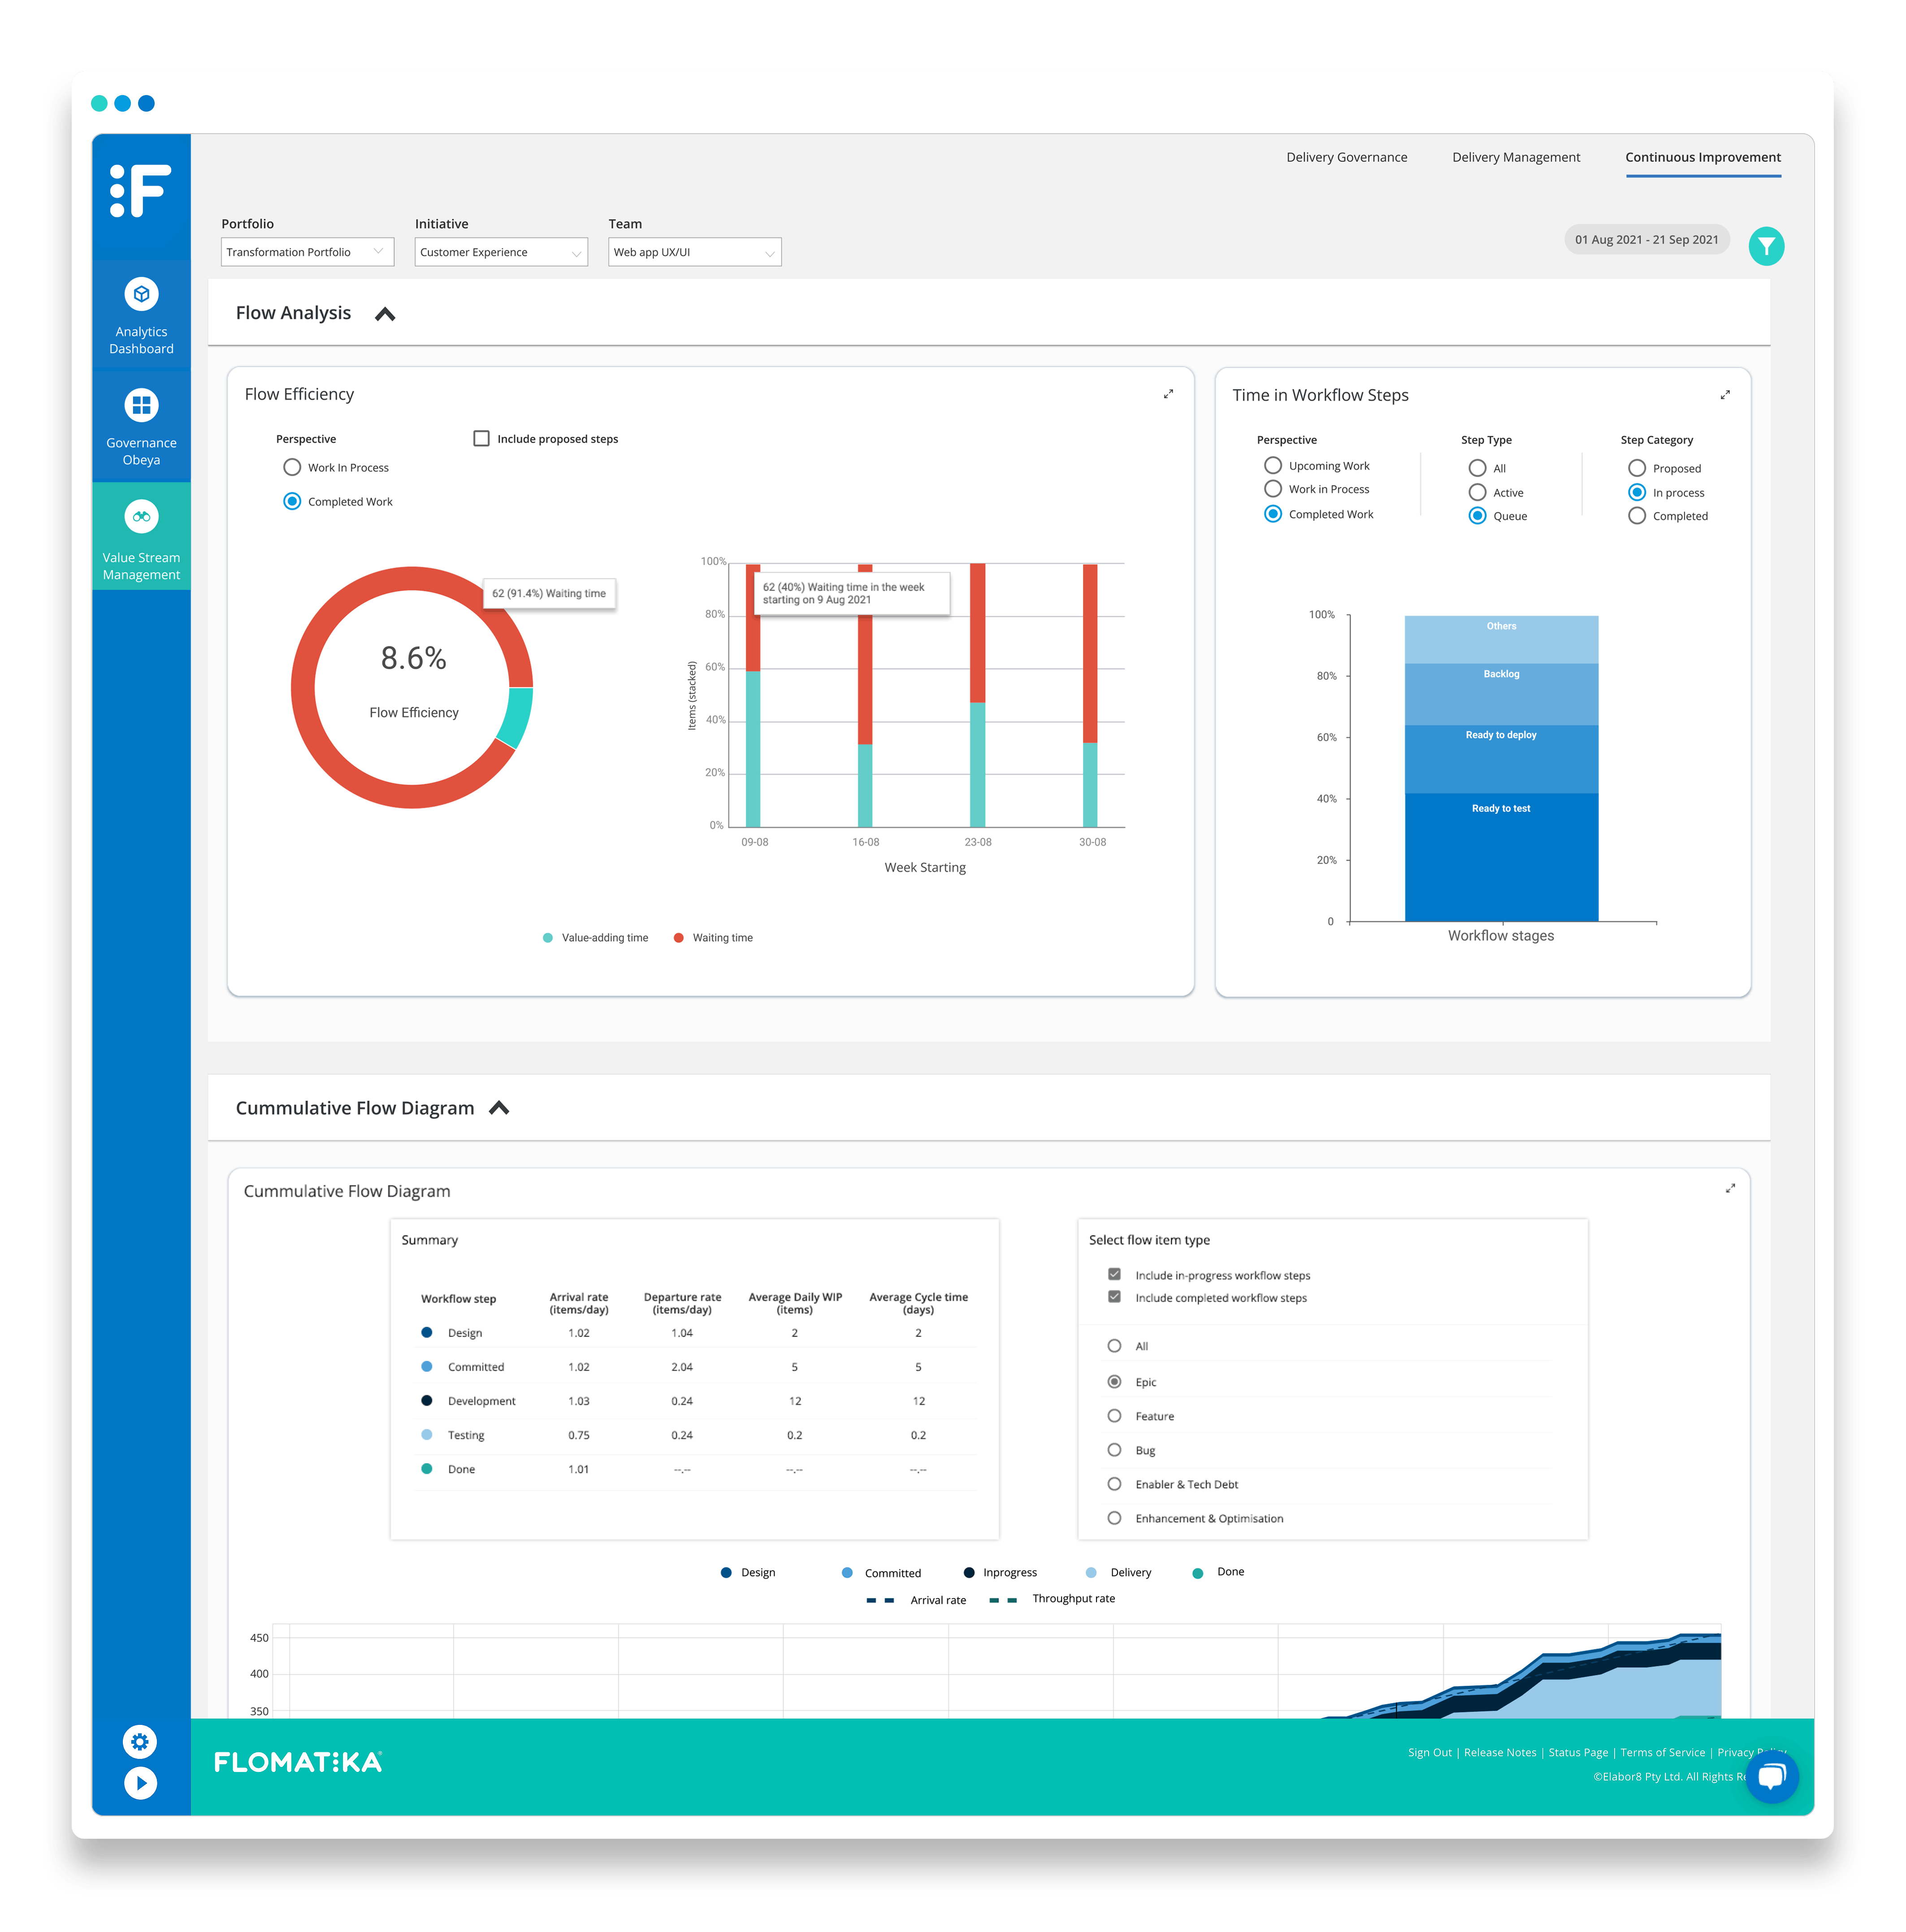1906x1932 pixels.
Task: Select Work In Process perspective in Flow Efficiency
Action: tap(292, 467)
